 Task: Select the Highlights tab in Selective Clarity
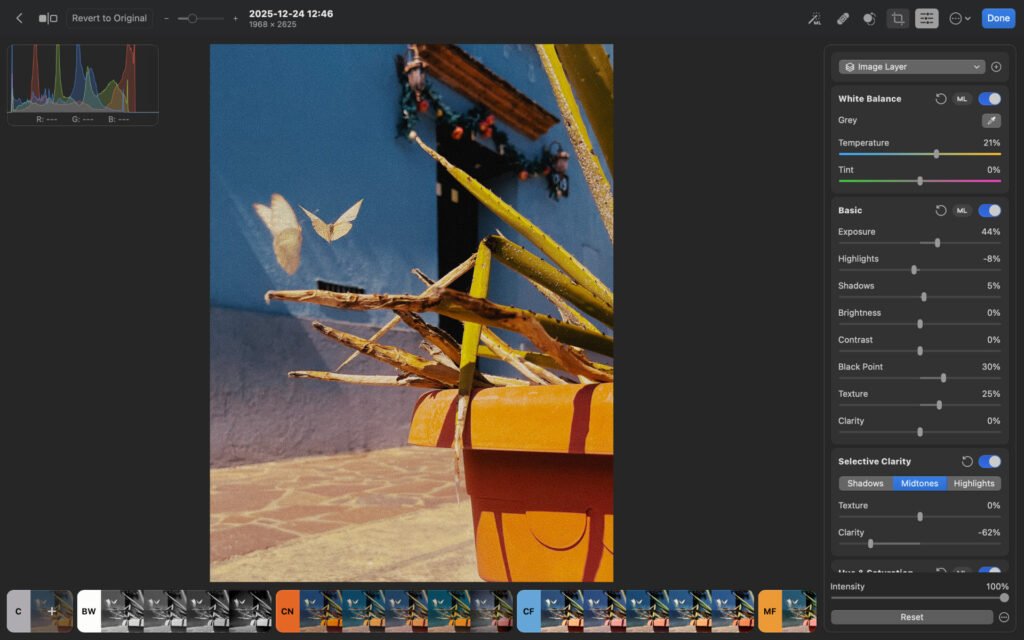974,483
